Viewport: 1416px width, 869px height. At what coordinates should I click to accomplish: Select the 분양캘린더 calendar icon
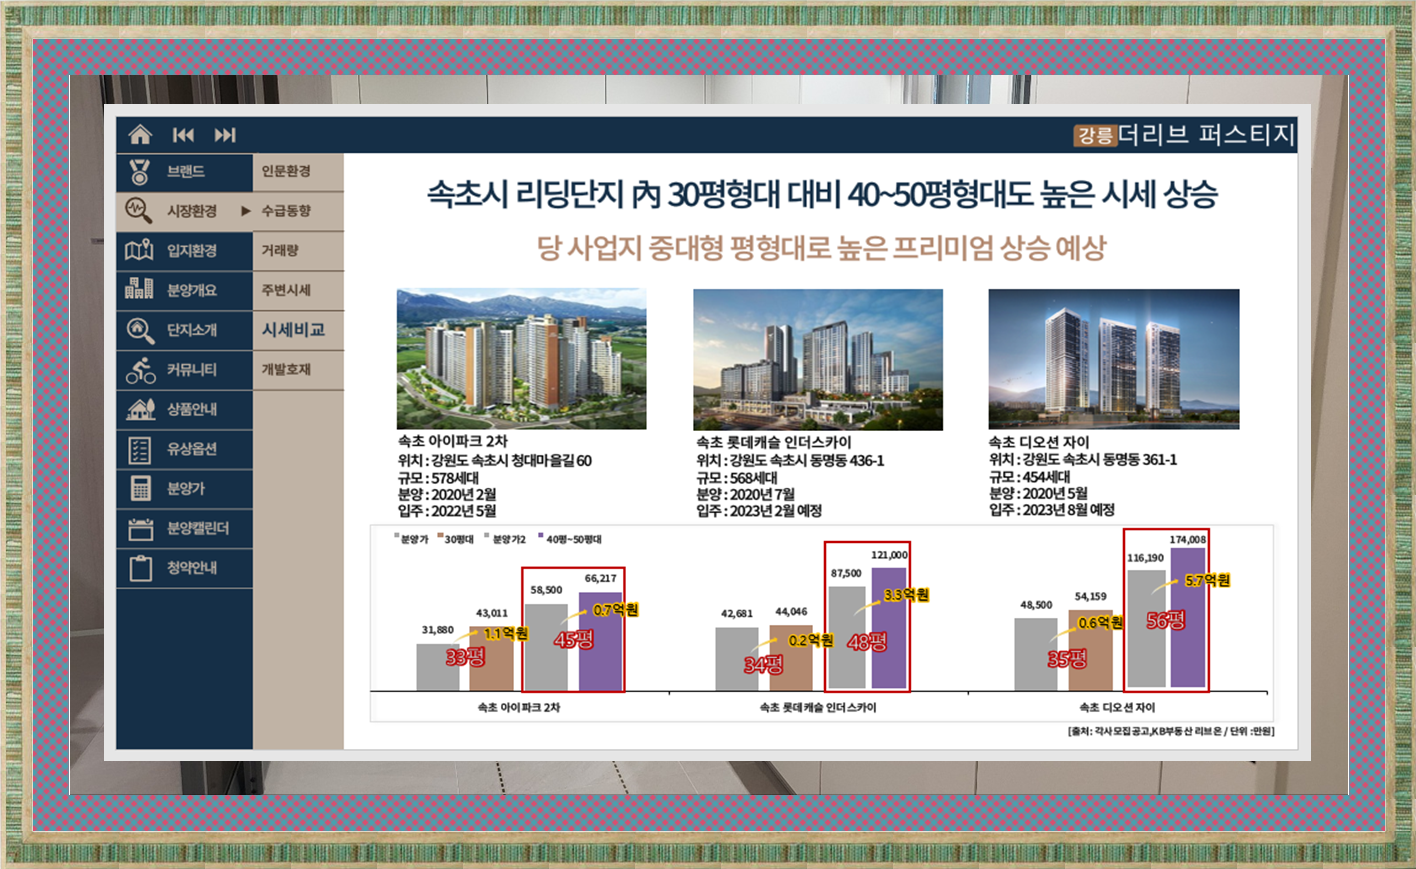click(x=140, y=528)
